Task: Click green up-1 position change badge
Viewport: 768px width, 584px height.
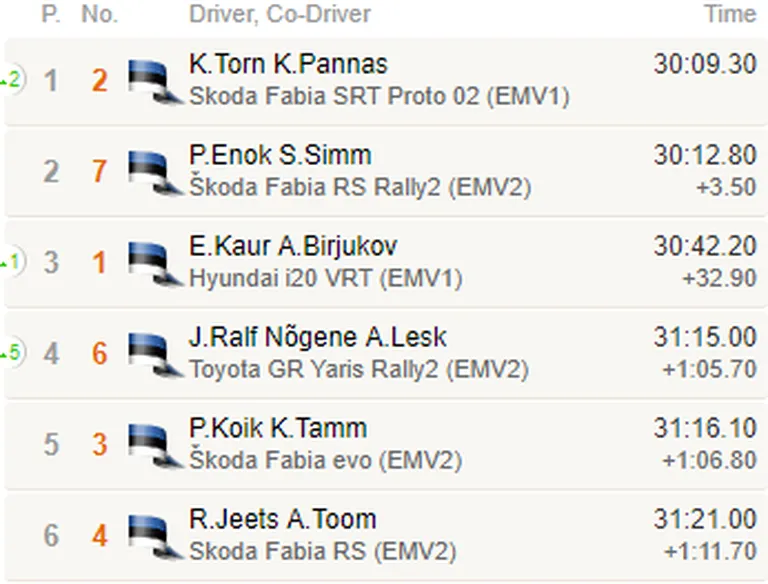Action: click(12, 262)
